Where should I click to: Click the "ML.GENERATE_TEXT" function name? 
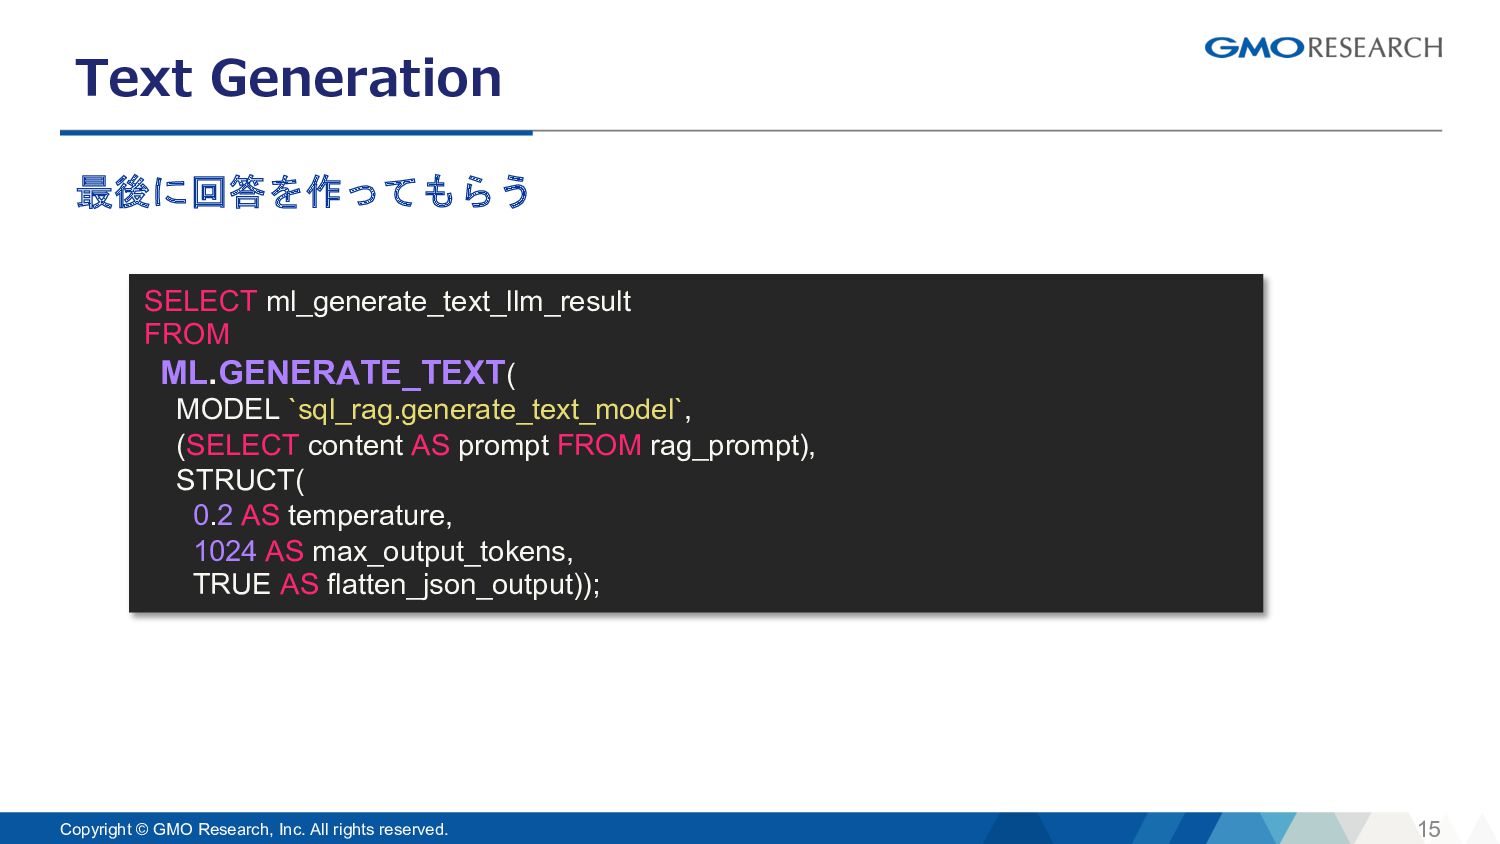[333, 373]
